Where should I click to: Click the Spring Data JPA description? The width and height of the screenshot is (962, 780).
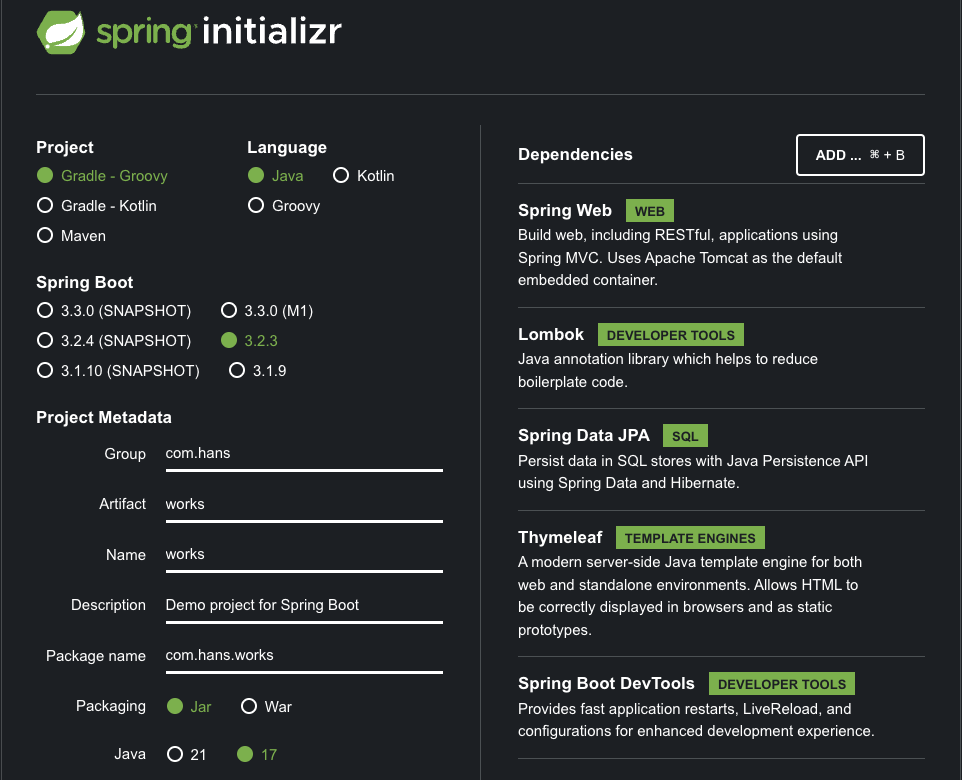coord(693,472)
